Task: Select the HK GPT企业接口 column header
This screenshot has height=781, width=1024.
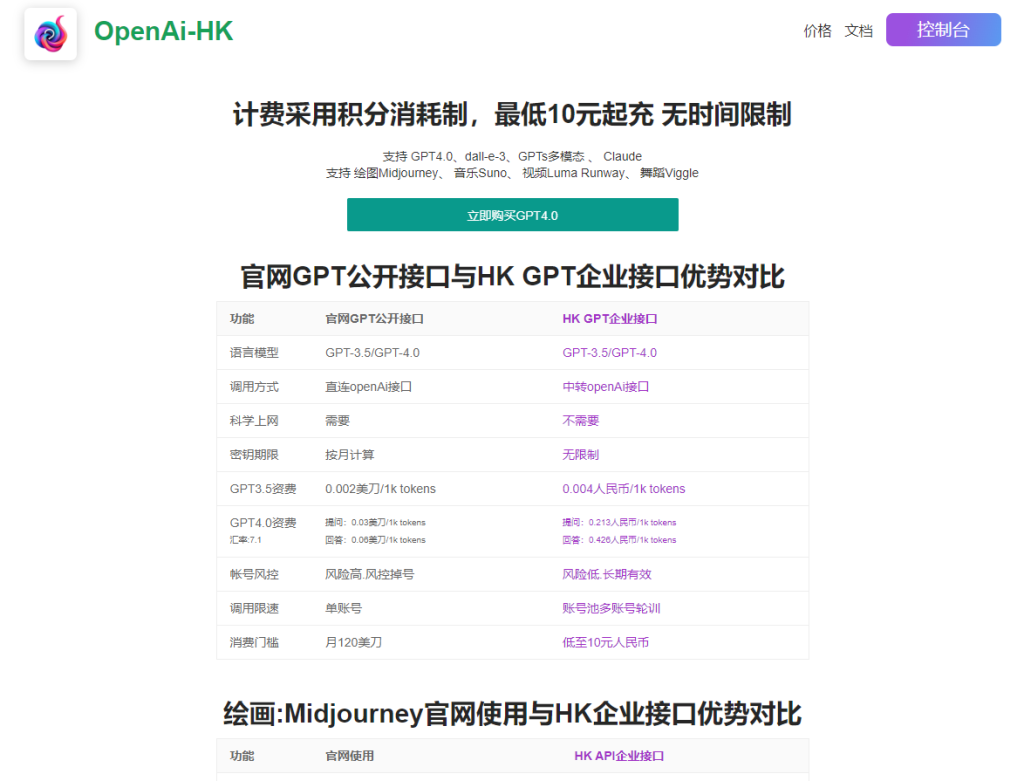Action: [609, 319]
